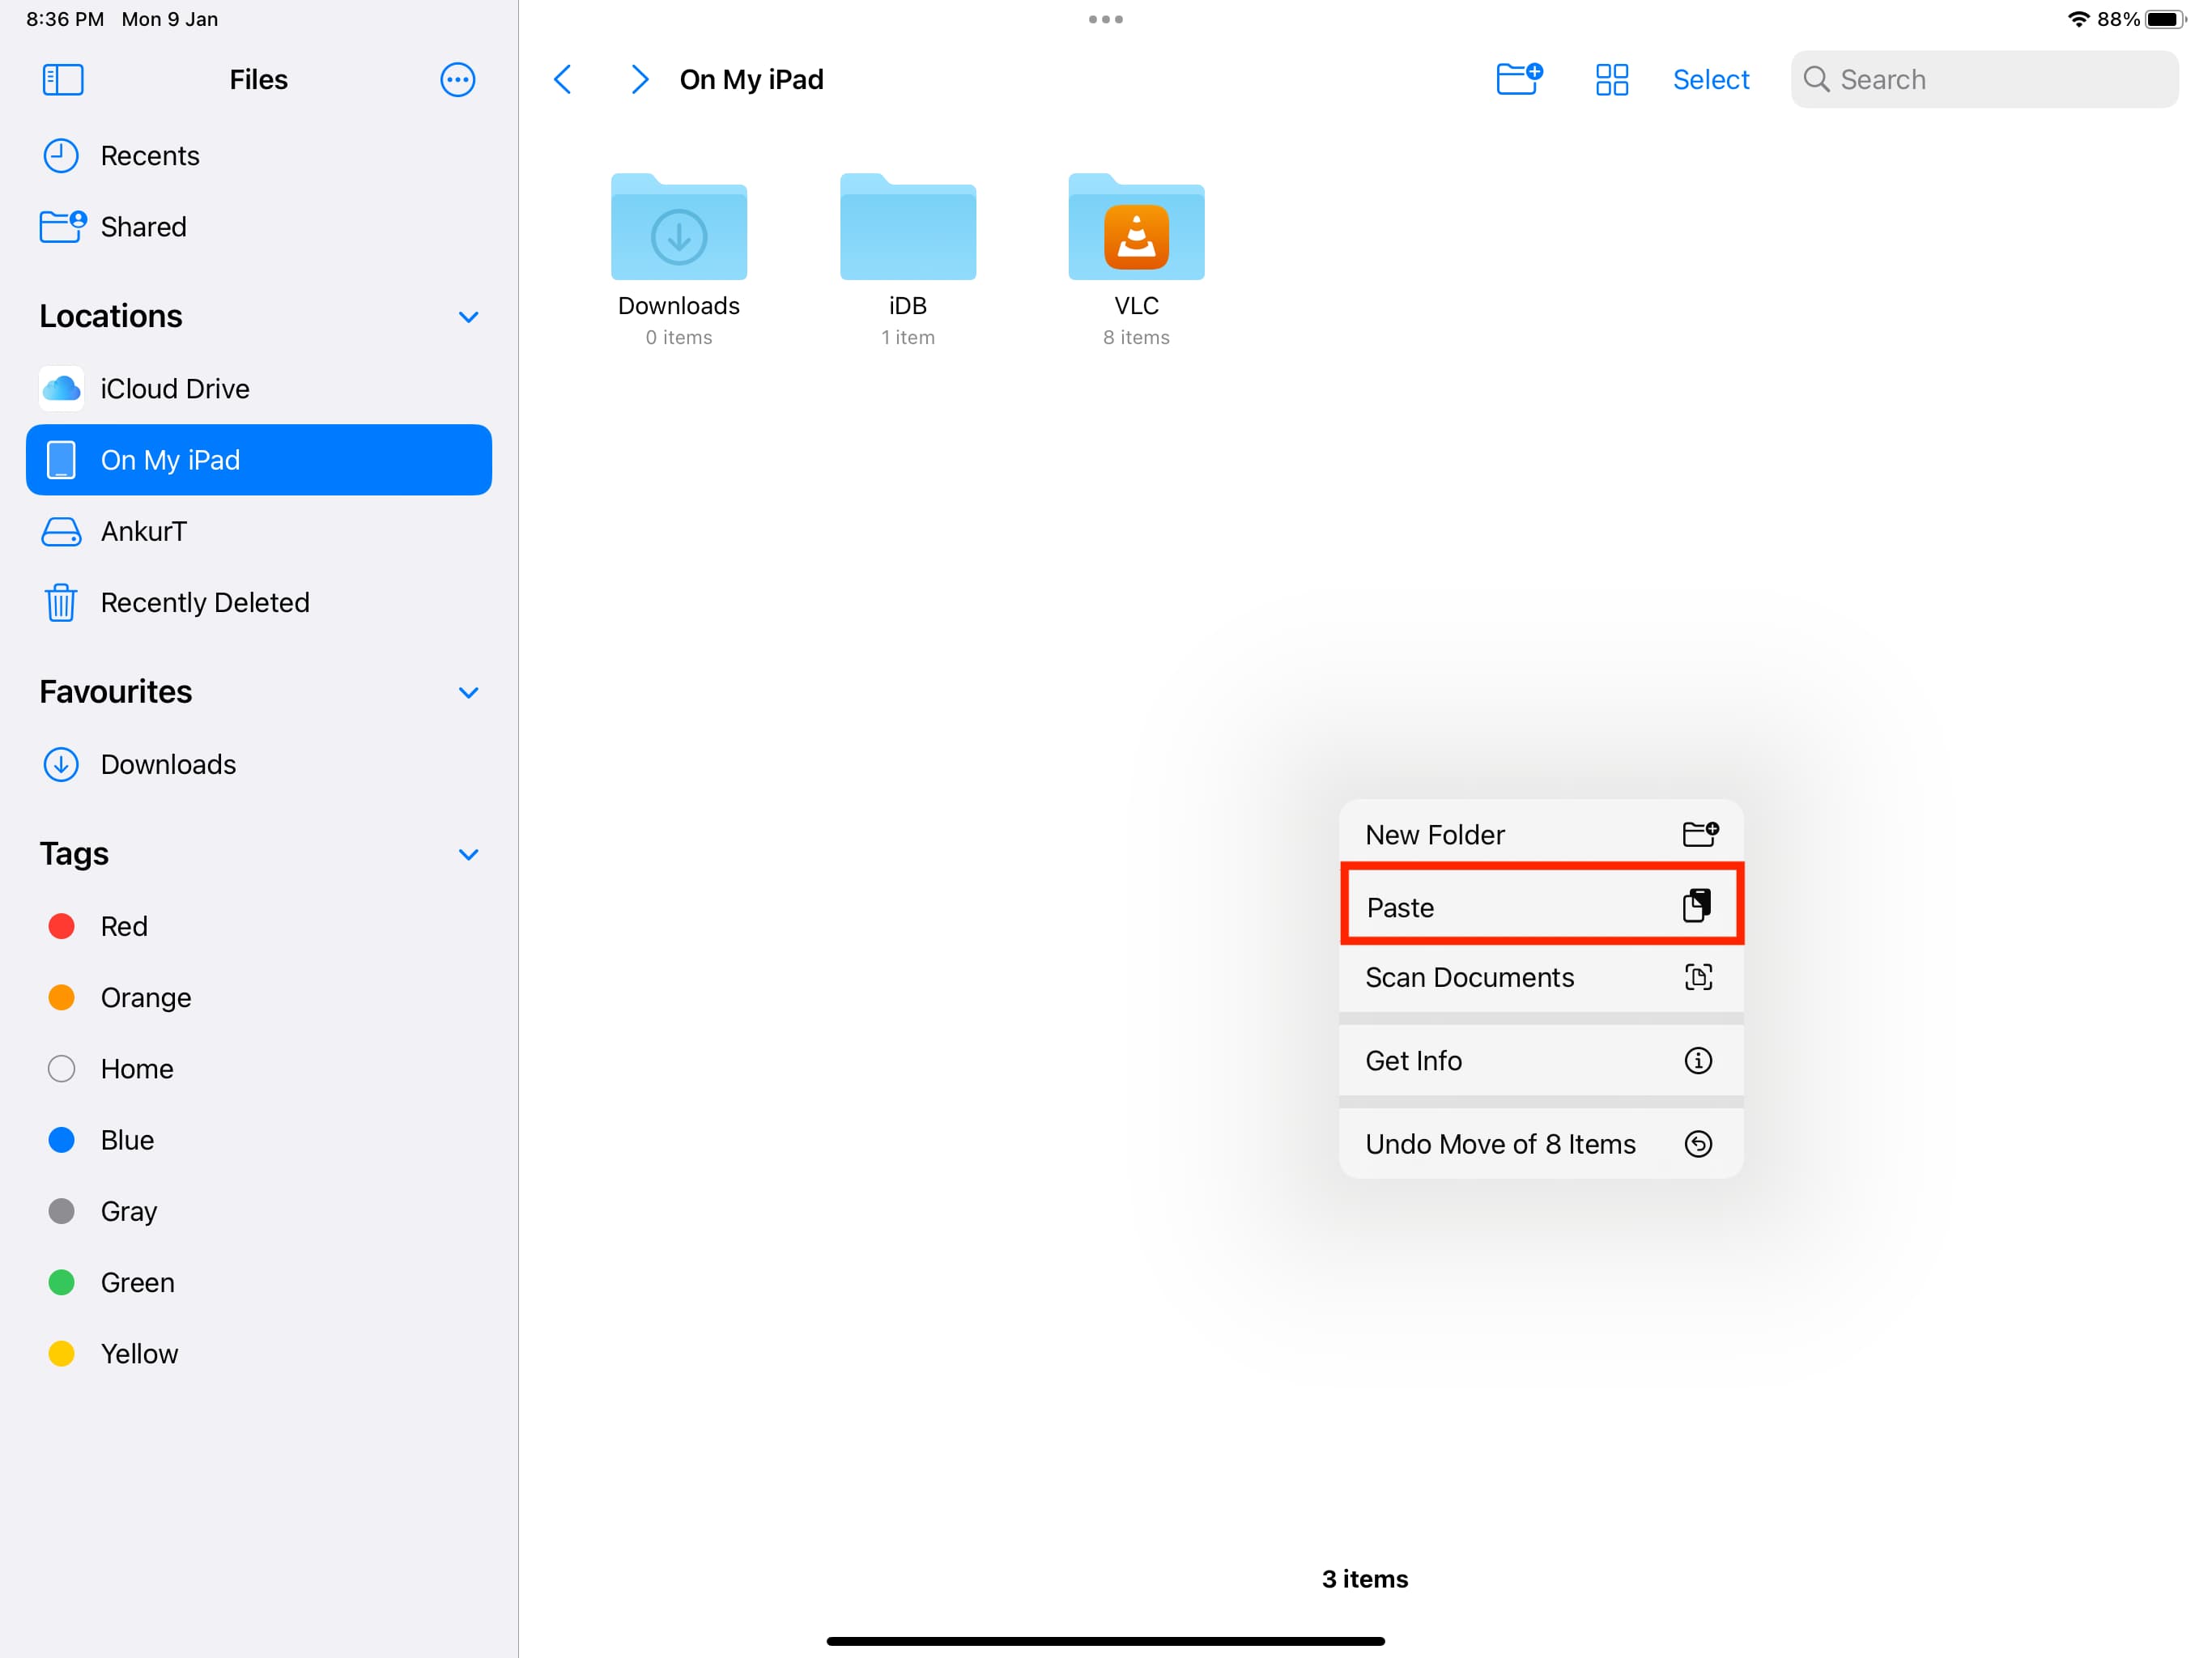Open Downloads favourite in sidebar
Screen dimensions: 2212x1658
pos(258,764)
